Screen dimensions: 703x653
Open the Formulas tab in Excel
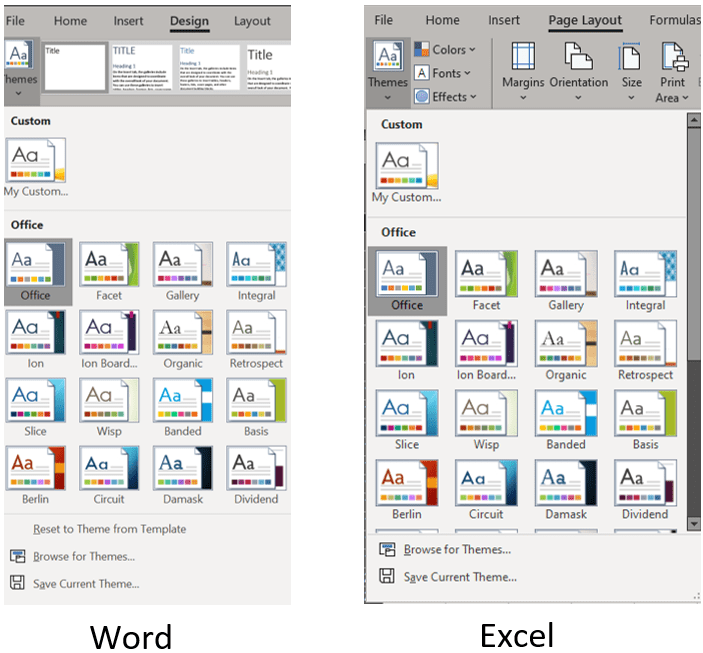[677, 20]
